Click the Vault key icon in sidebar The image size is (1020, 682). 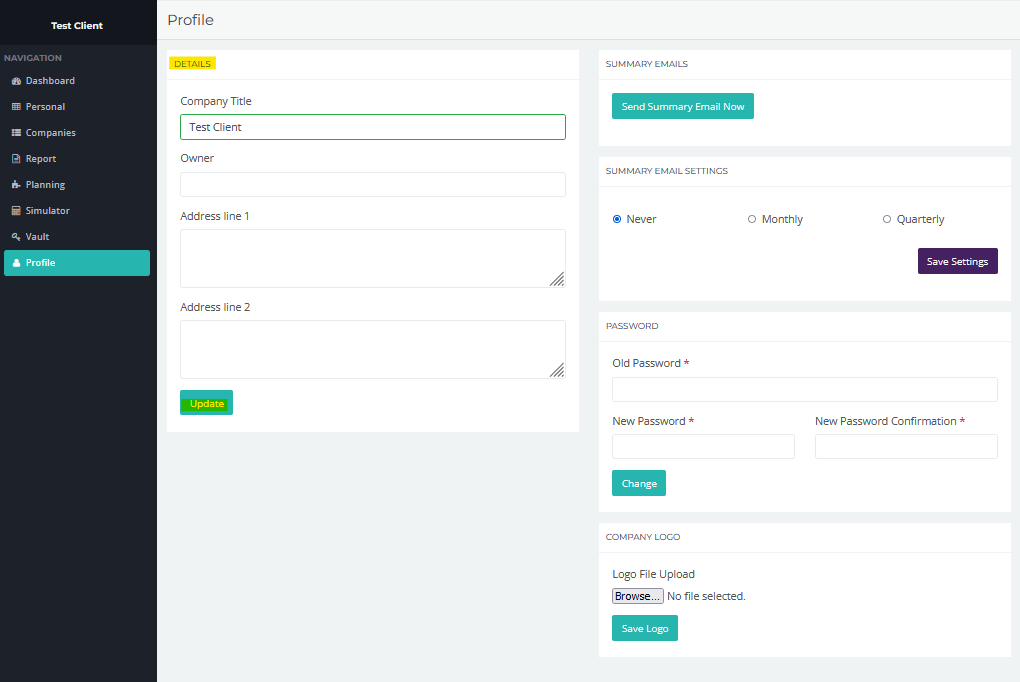[x=16, y=237]
